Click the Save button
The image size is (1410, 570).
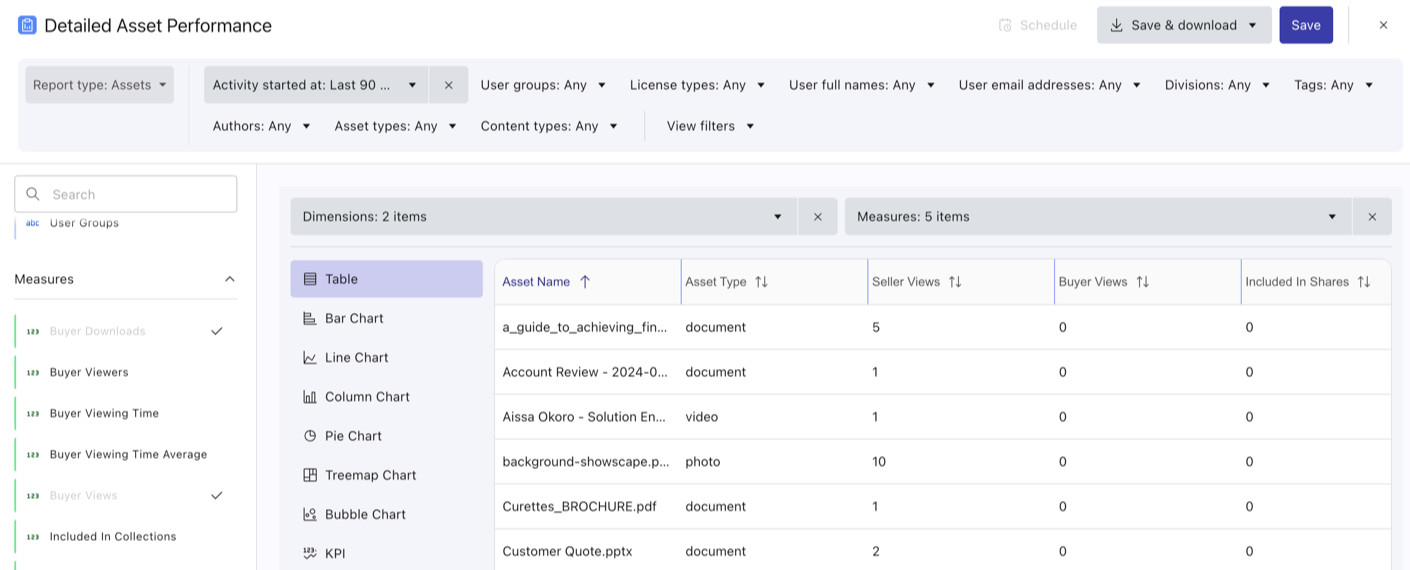pyautogui.click(x=1305, y=25)
